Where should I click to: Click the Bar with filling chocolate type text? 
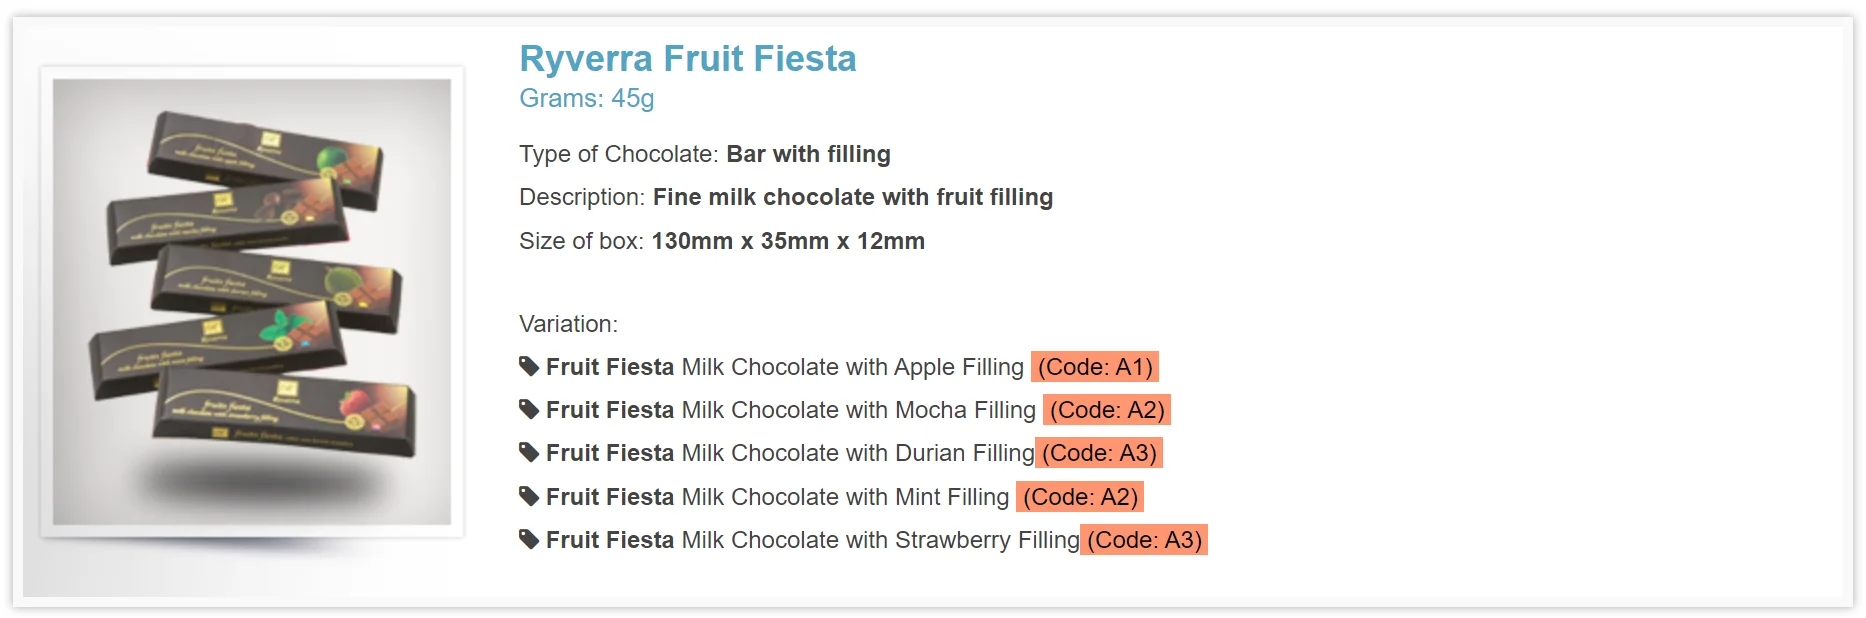tap(808, 154)
